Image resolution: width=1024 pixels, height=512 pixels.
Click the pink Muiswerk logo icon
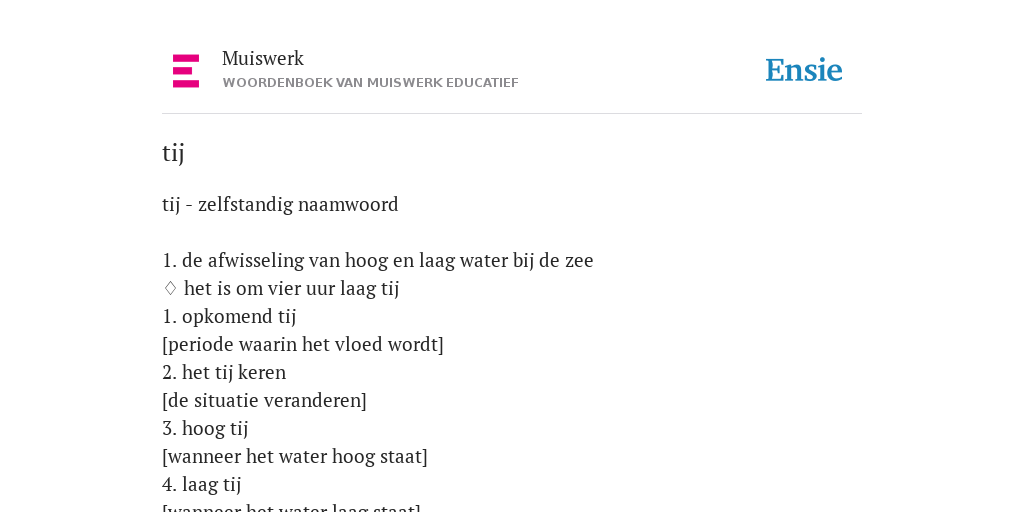point(186,71)
